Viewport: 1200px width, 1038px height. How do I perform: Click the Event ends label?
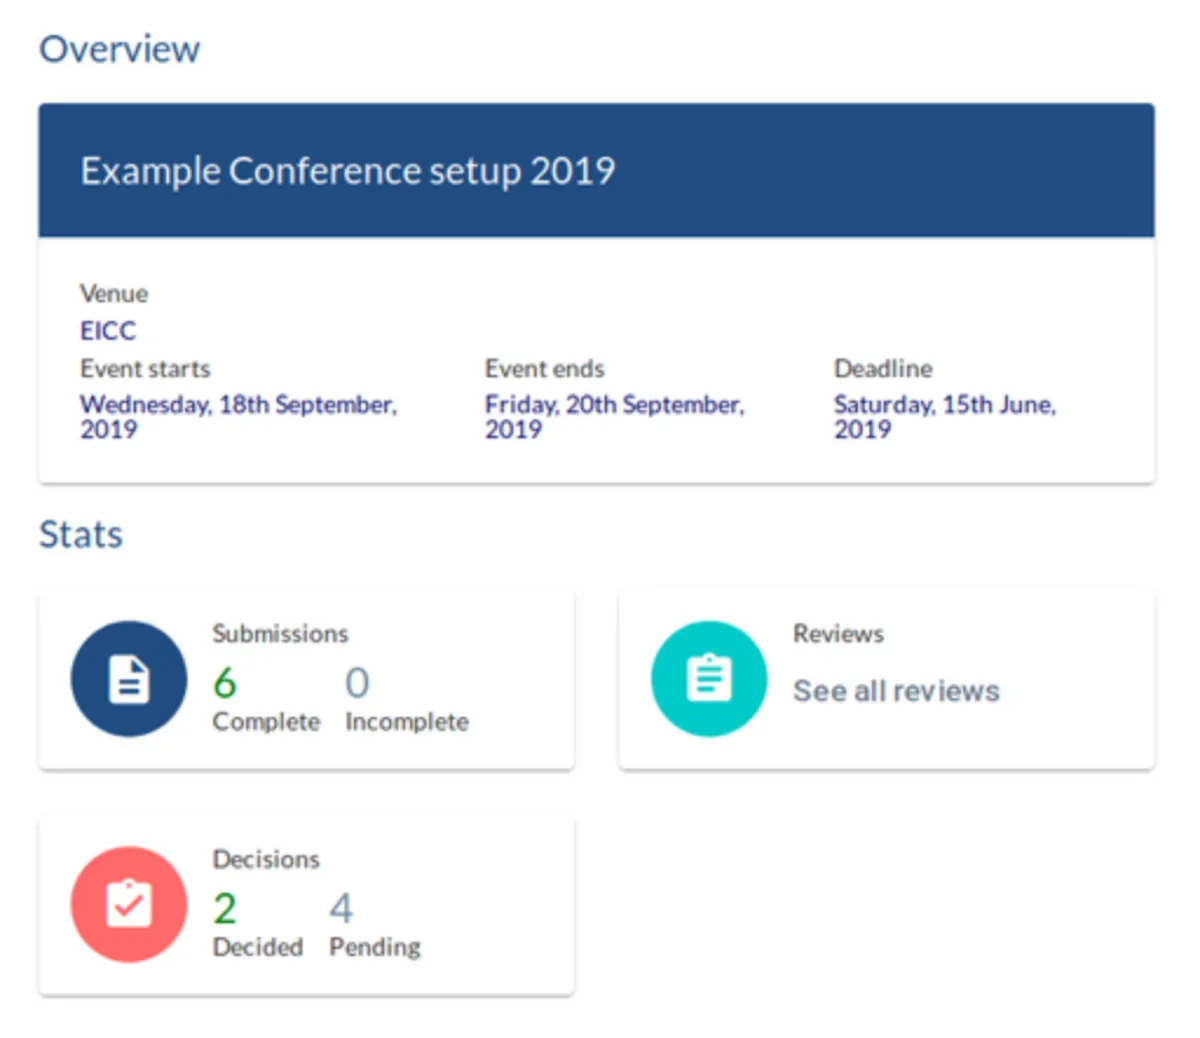point(545,369)
